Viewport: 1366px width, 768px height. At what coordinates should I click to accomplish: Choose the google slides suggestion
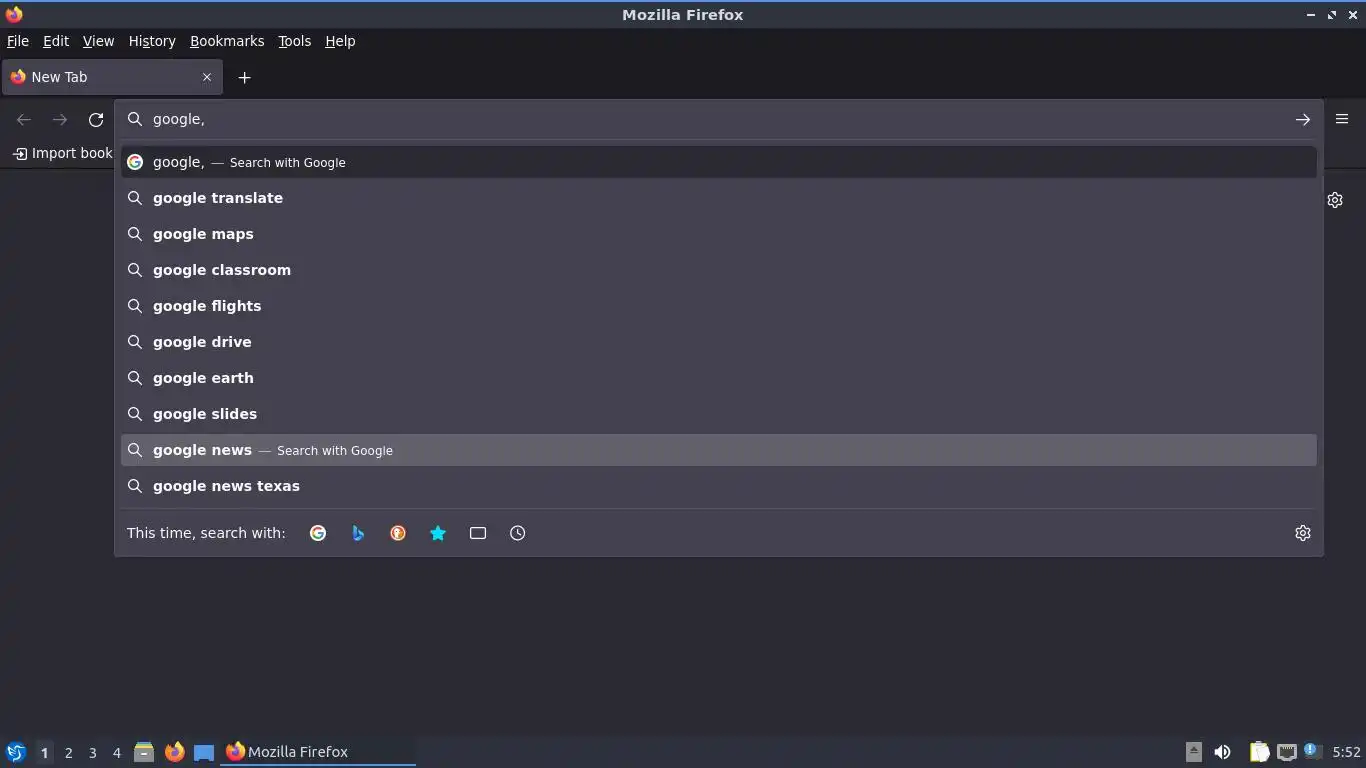[x=719, y=414]
